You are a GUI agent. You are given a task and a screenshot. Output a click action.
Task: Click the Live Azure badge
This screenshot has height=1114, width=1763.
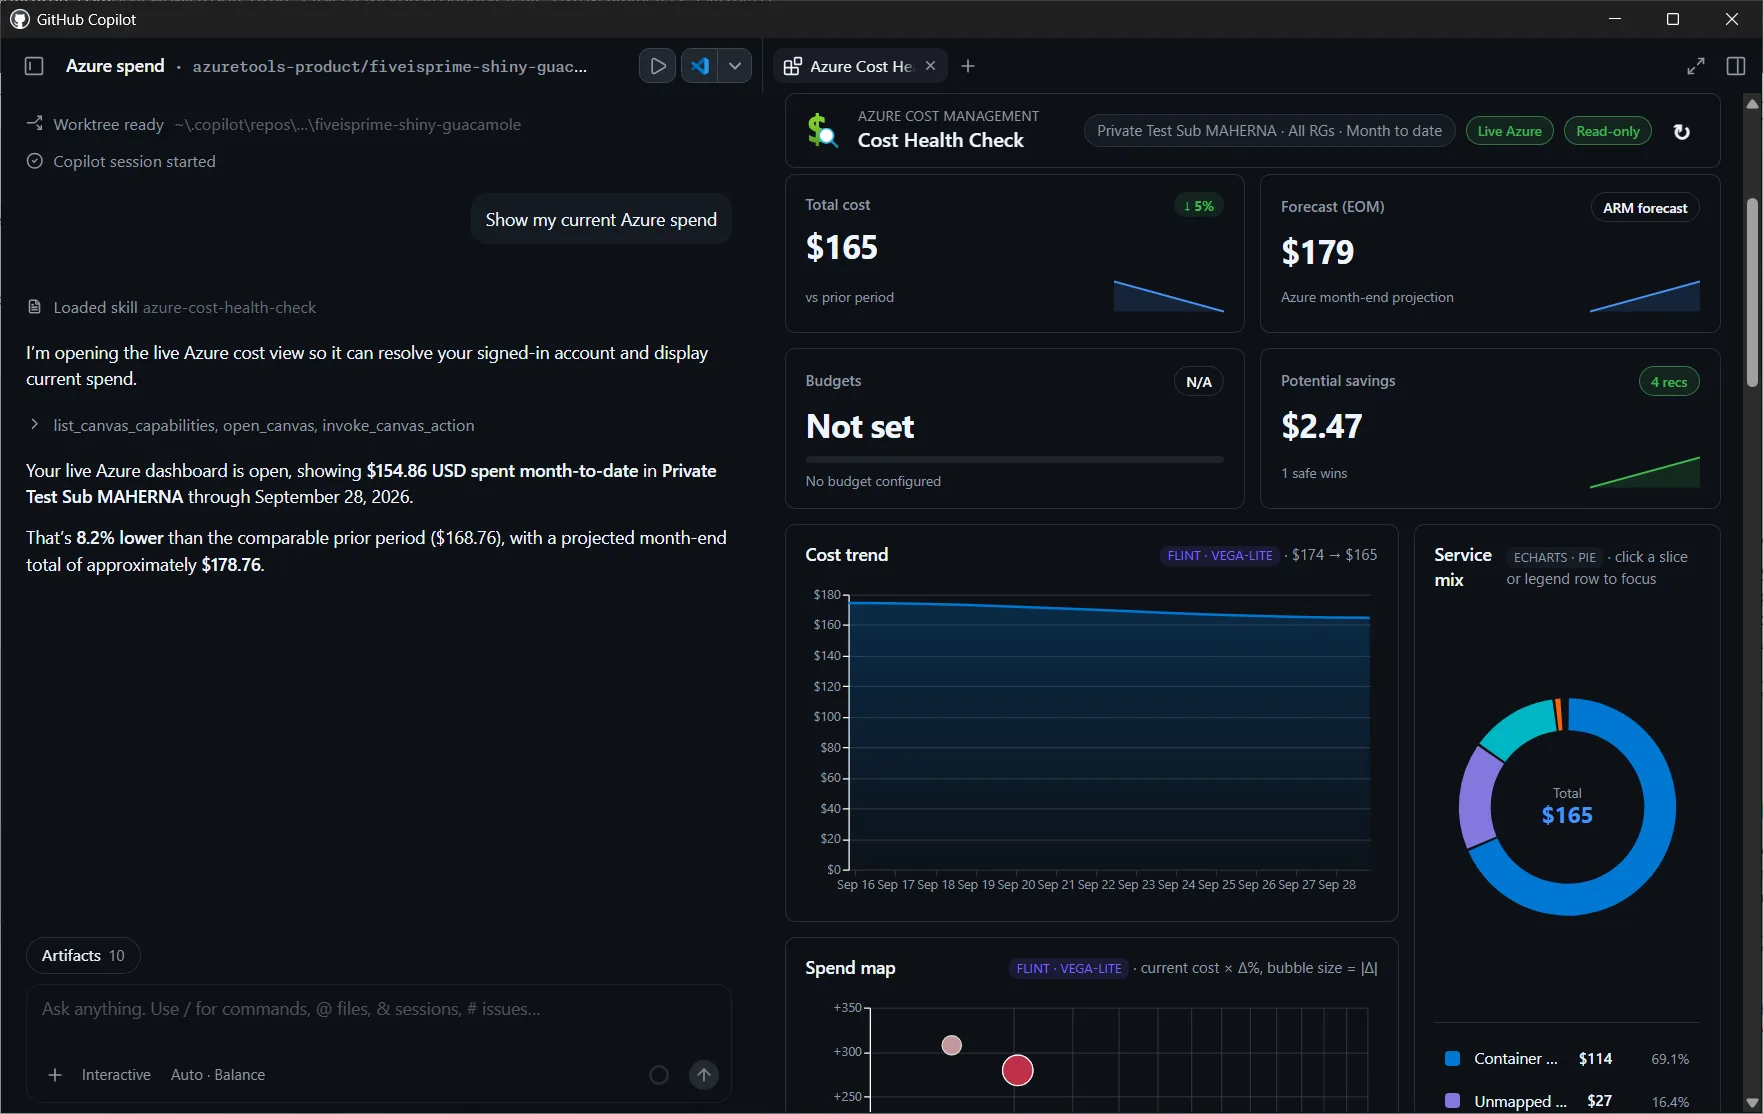pos(1509,131)
